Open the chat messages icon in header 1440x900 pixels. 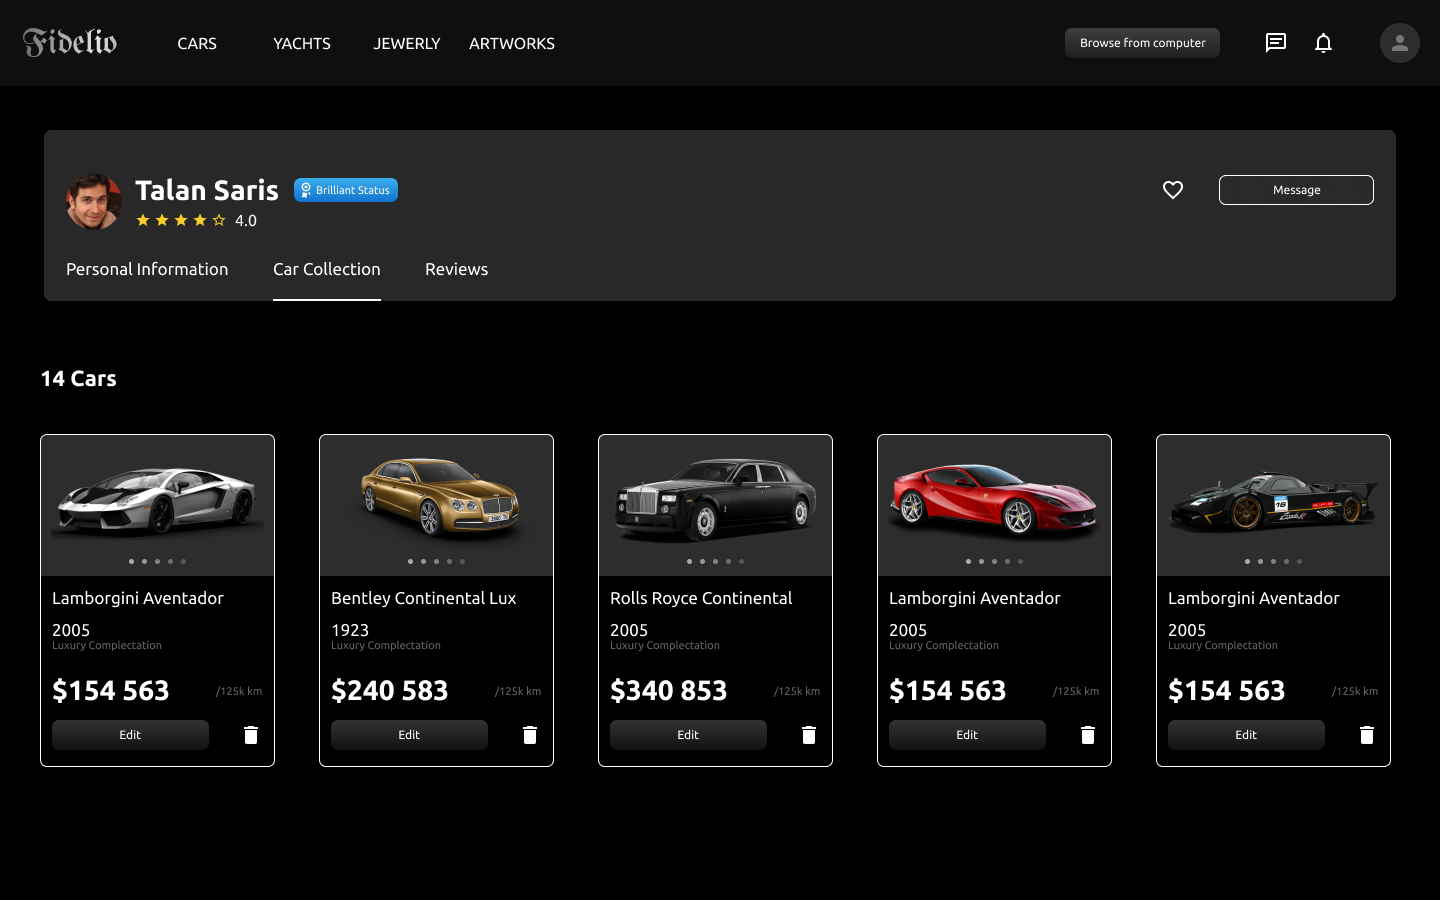(1275, 43)
